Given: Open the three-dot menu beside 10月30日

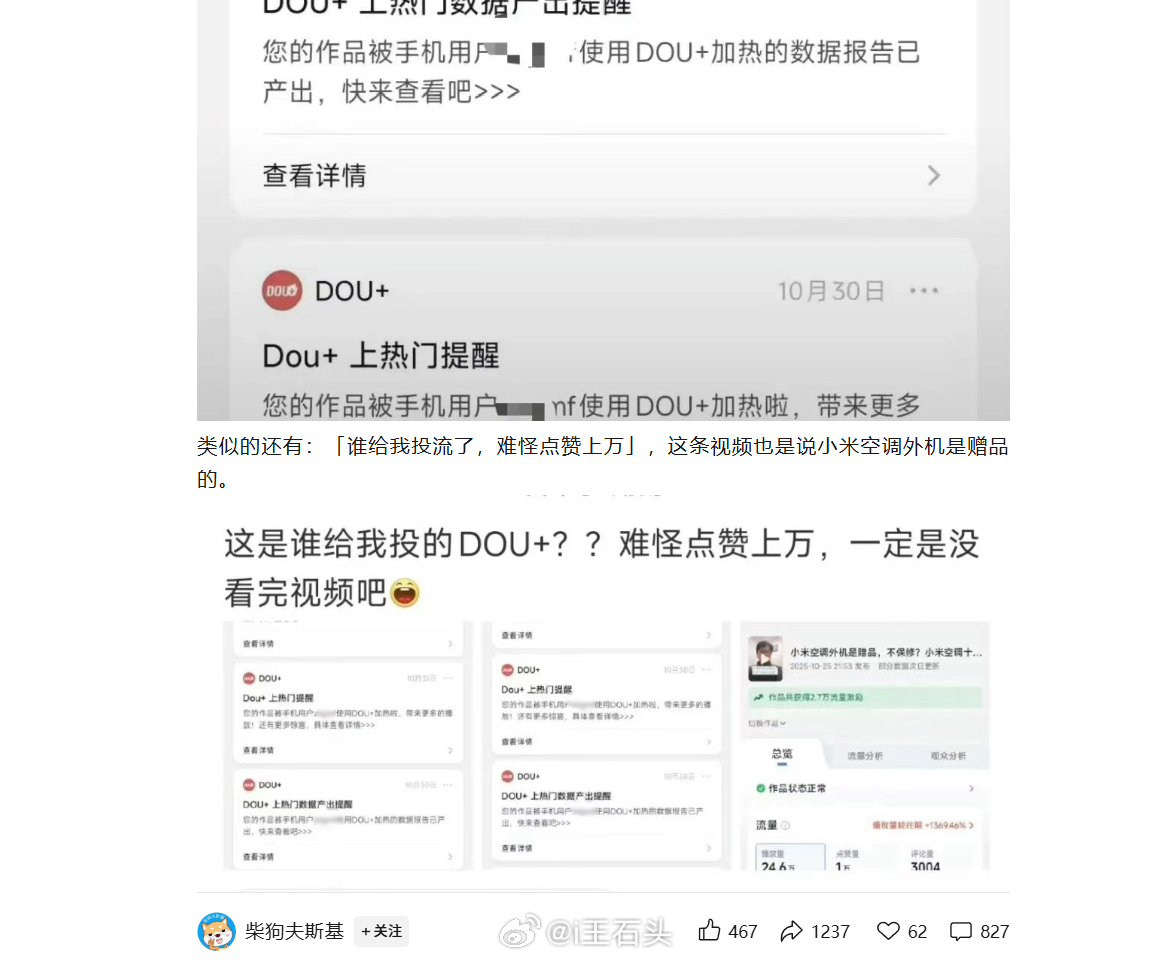Looking at the screenshot, I should pyautogui.click(x=923, y=291).
